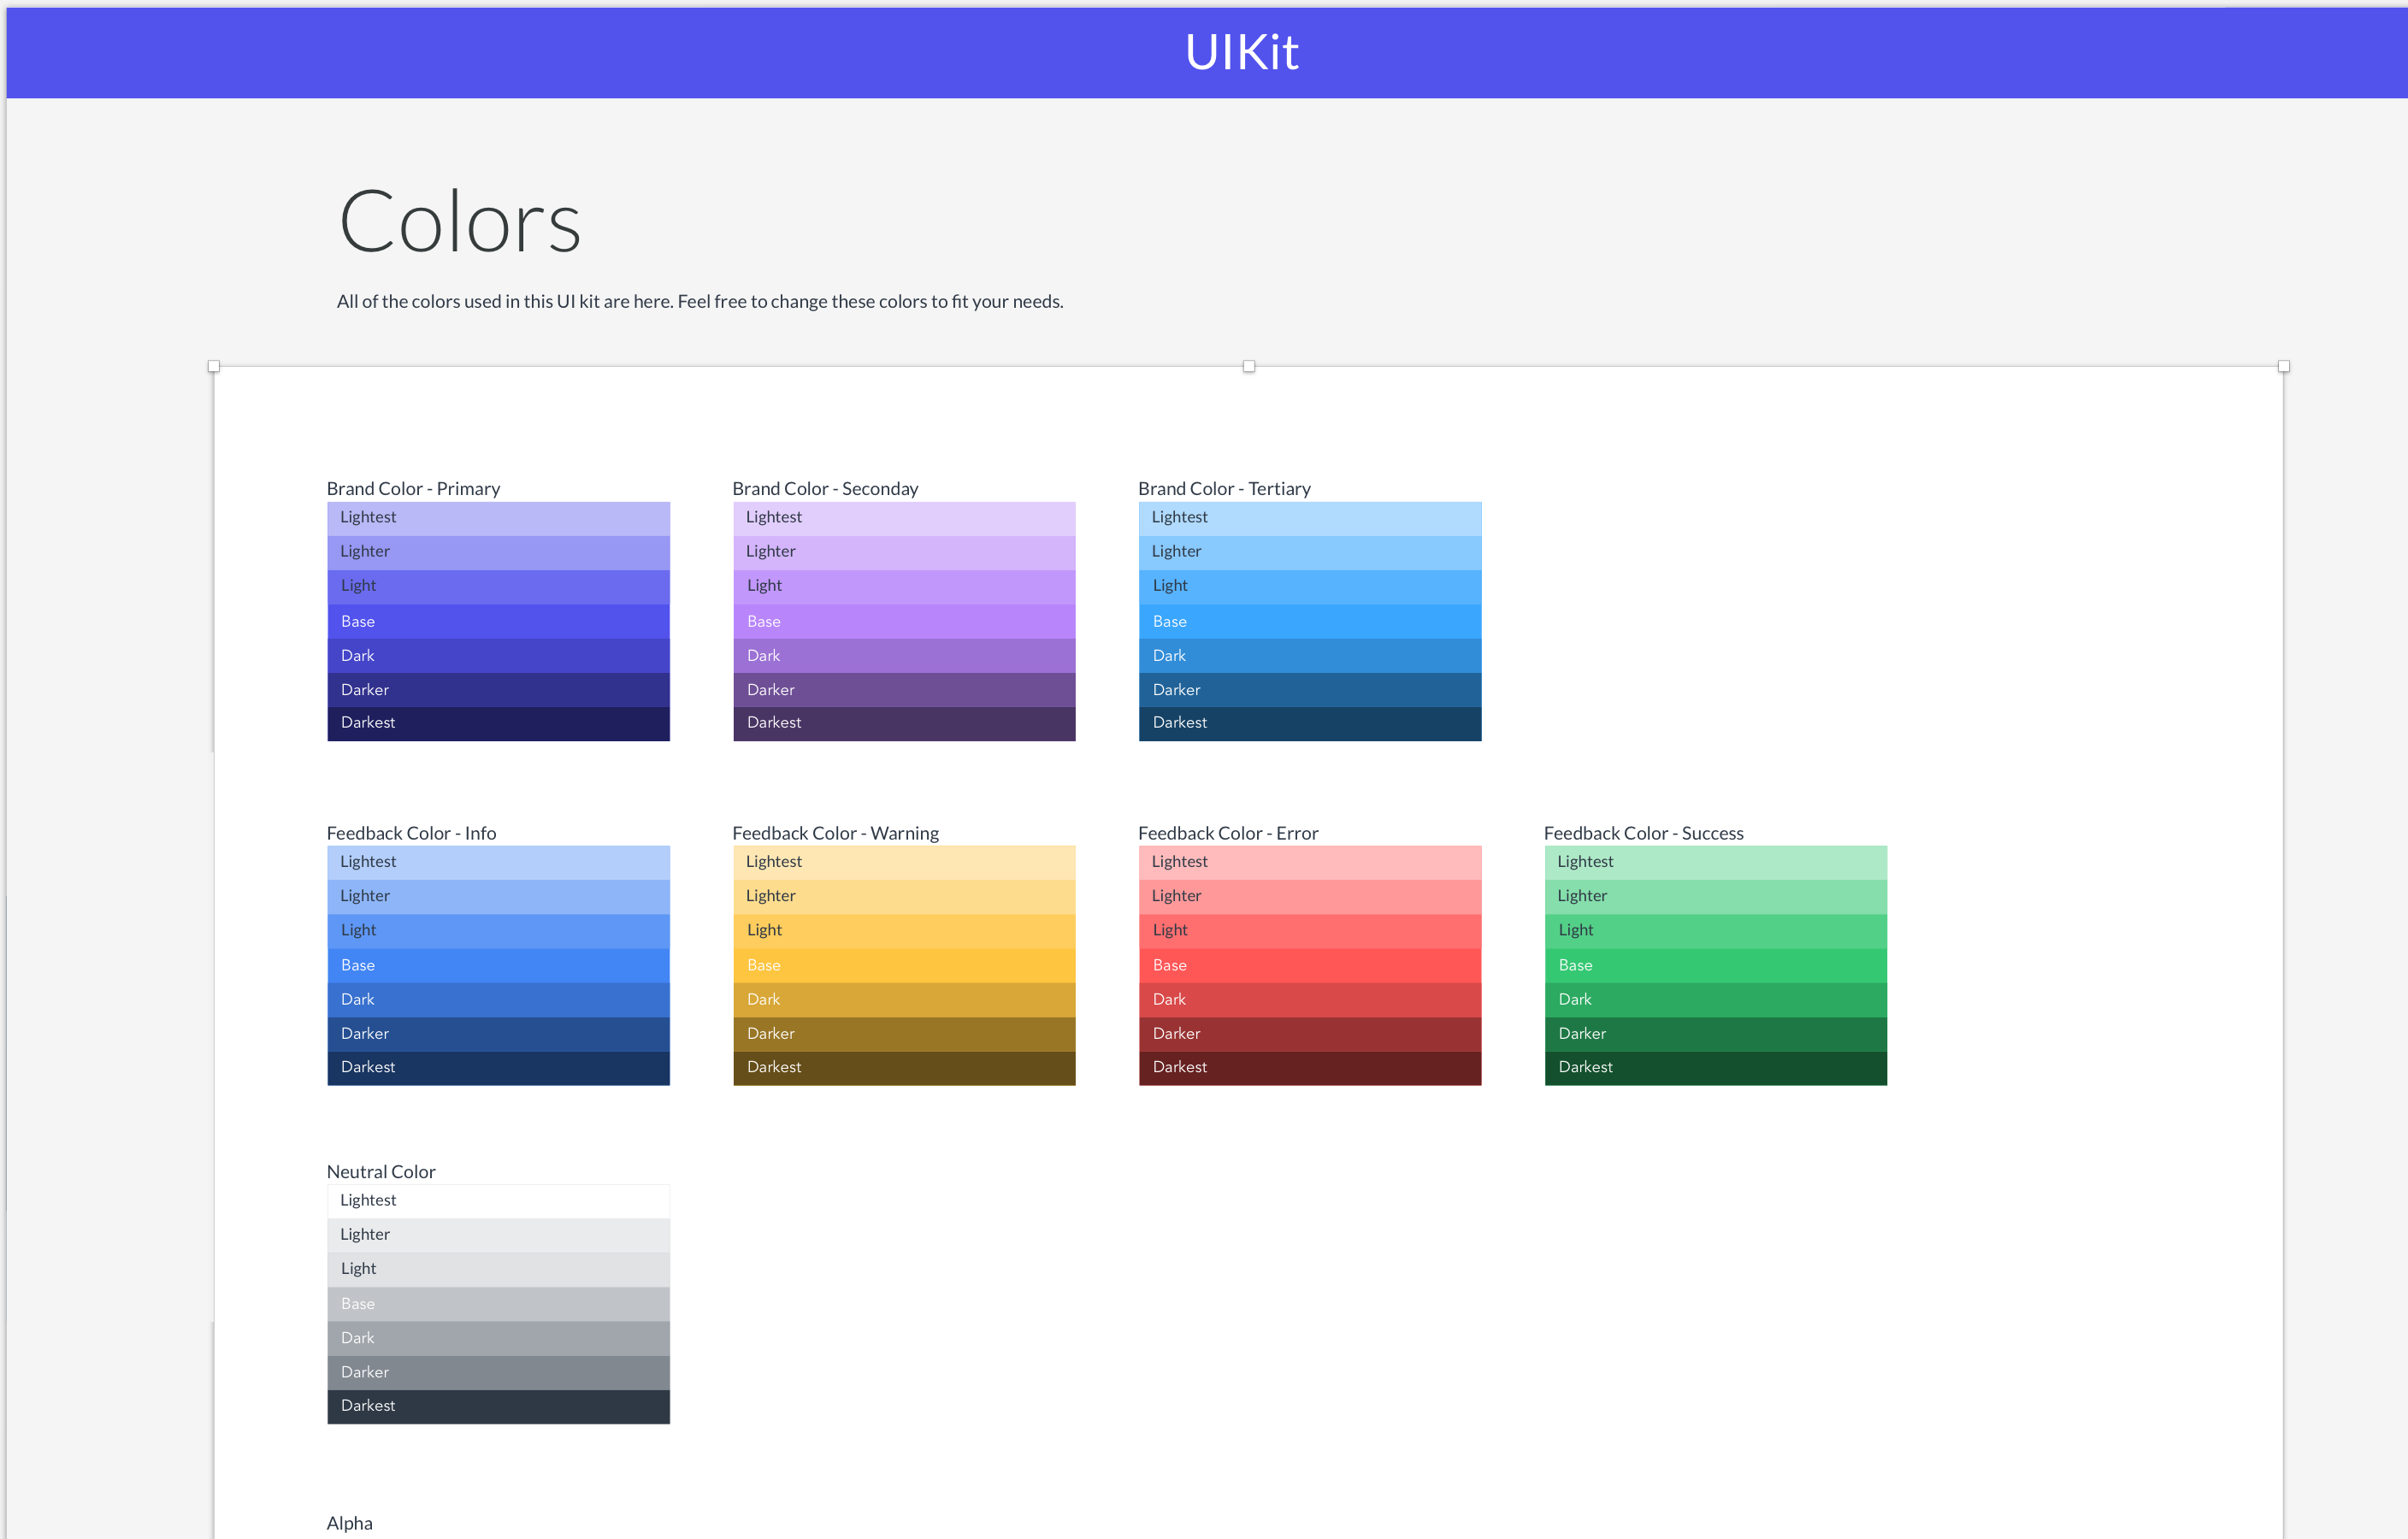Click the Base swatch in Feedback Color Warning
Viewport: 2408px width, 1539px height.
904,965
